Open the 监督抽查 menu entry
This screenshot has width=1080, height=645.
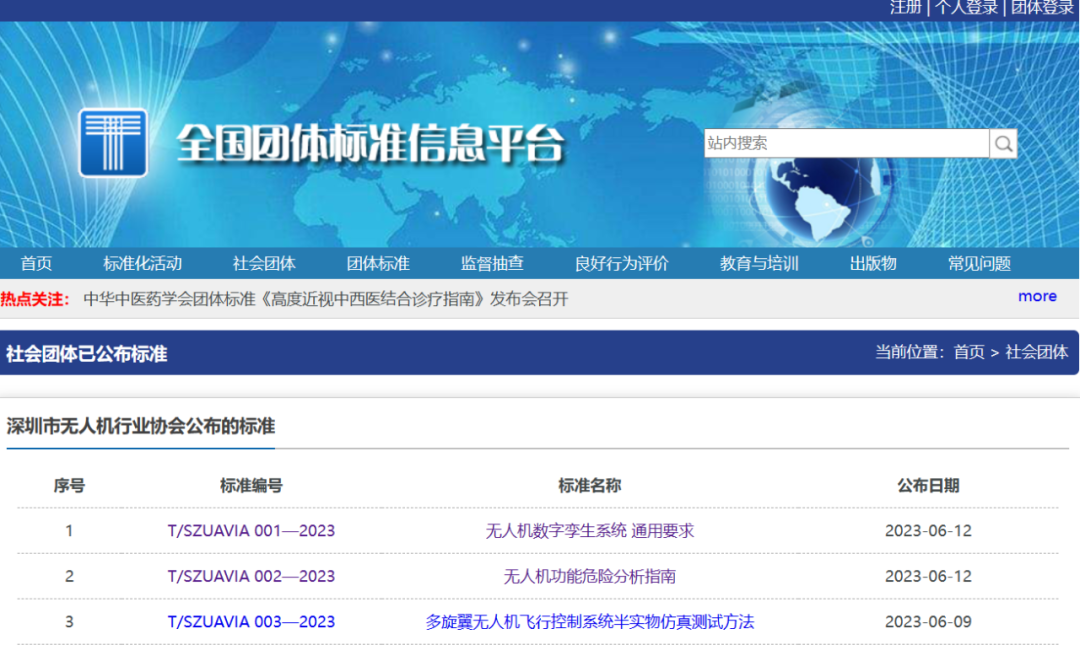[x=491, y=263]
